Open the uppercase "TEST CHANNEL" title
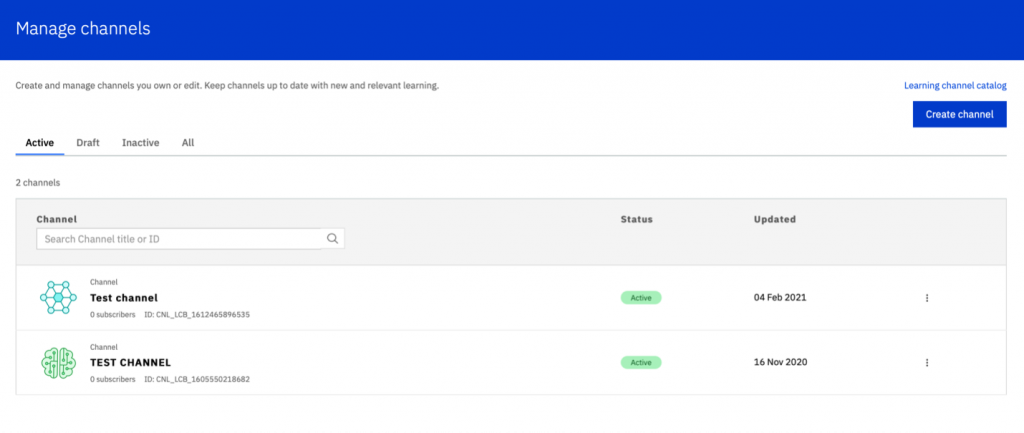Viewport: 1024px width, 433px height. tap(131, 362)
